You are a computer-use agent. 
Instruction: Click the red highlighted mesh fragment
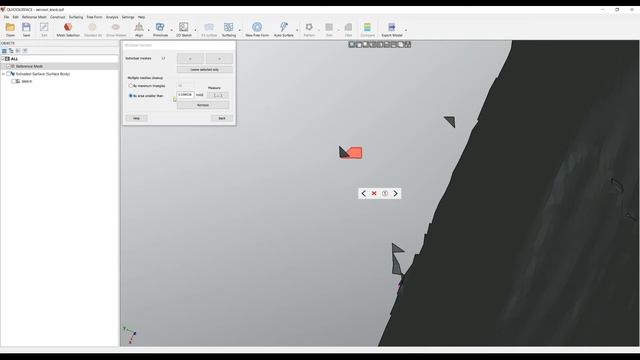354,153
